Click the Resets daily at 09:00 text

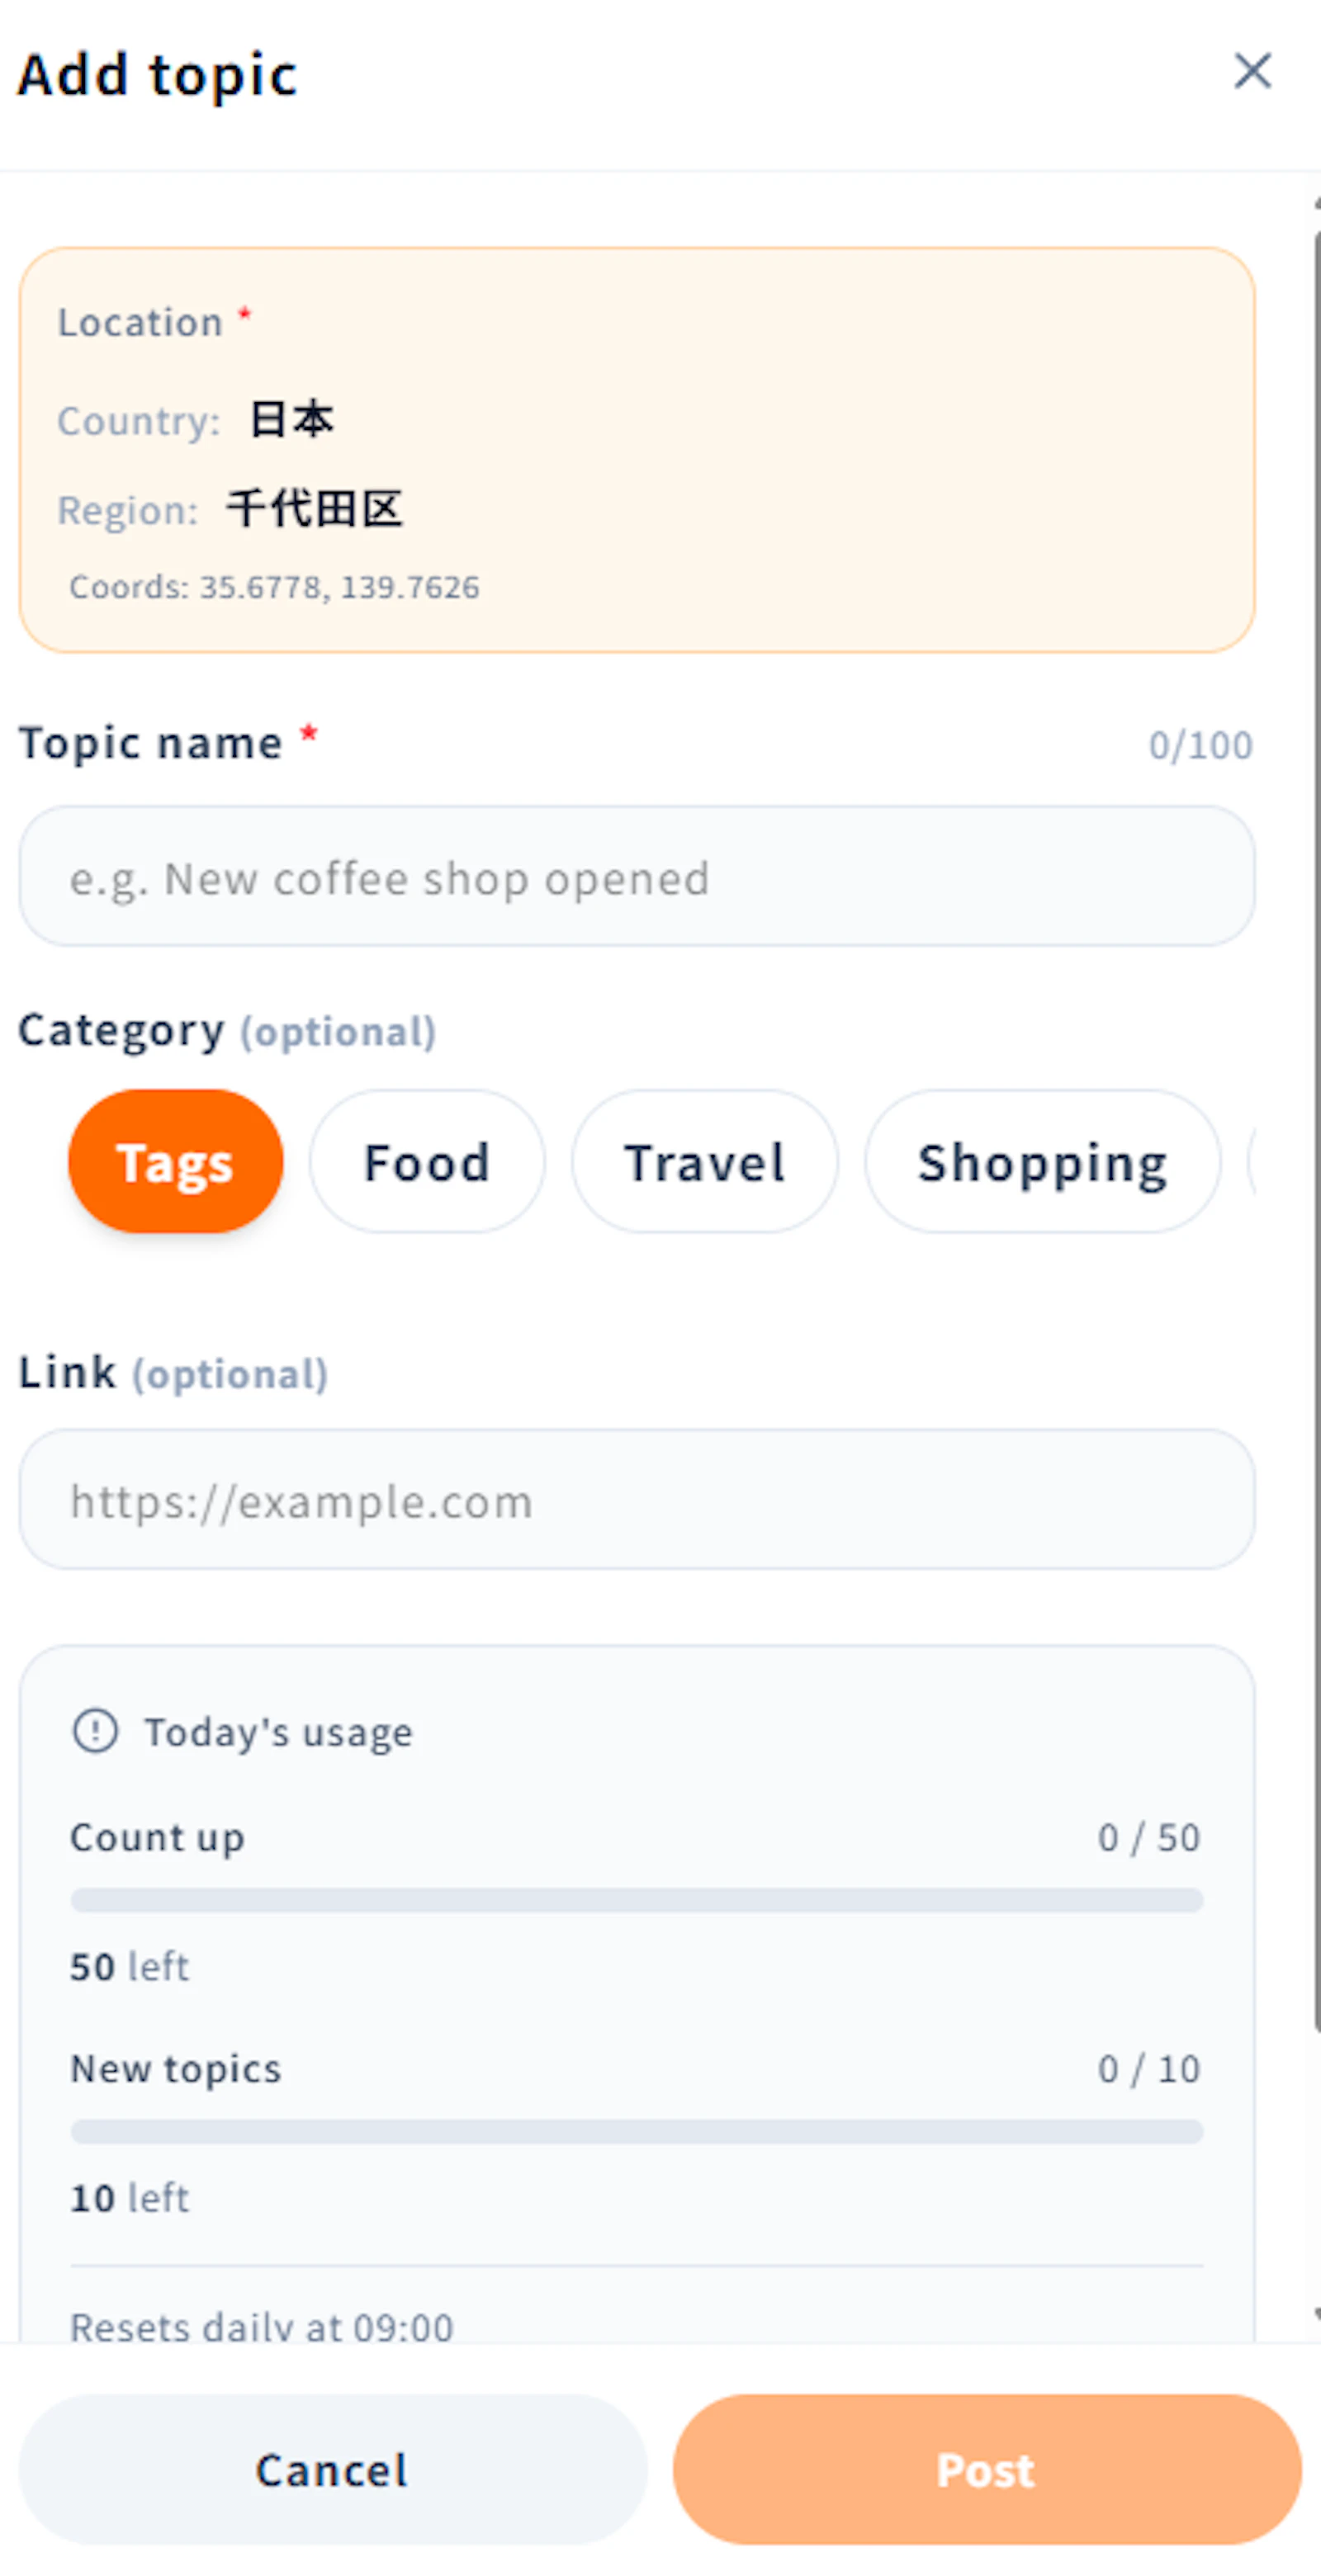pyautogui.click(x=261, y=2326)
